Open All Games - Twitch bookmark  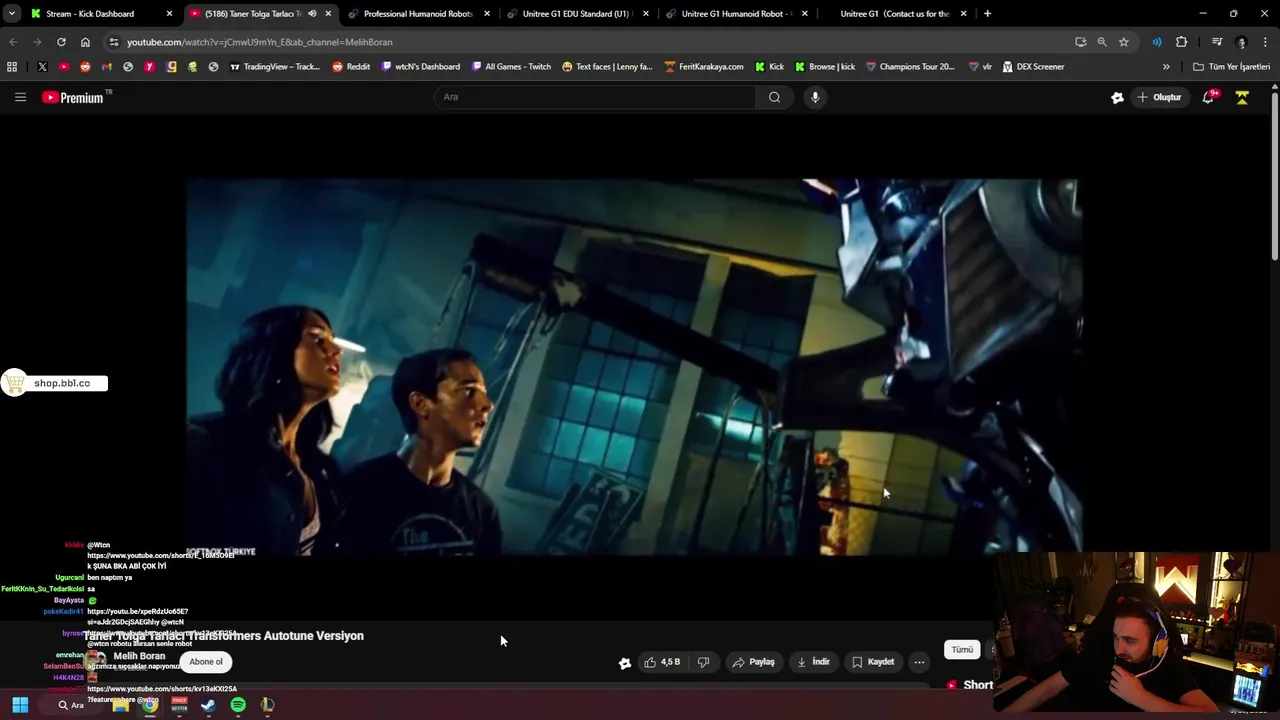(x=511, y=67)
